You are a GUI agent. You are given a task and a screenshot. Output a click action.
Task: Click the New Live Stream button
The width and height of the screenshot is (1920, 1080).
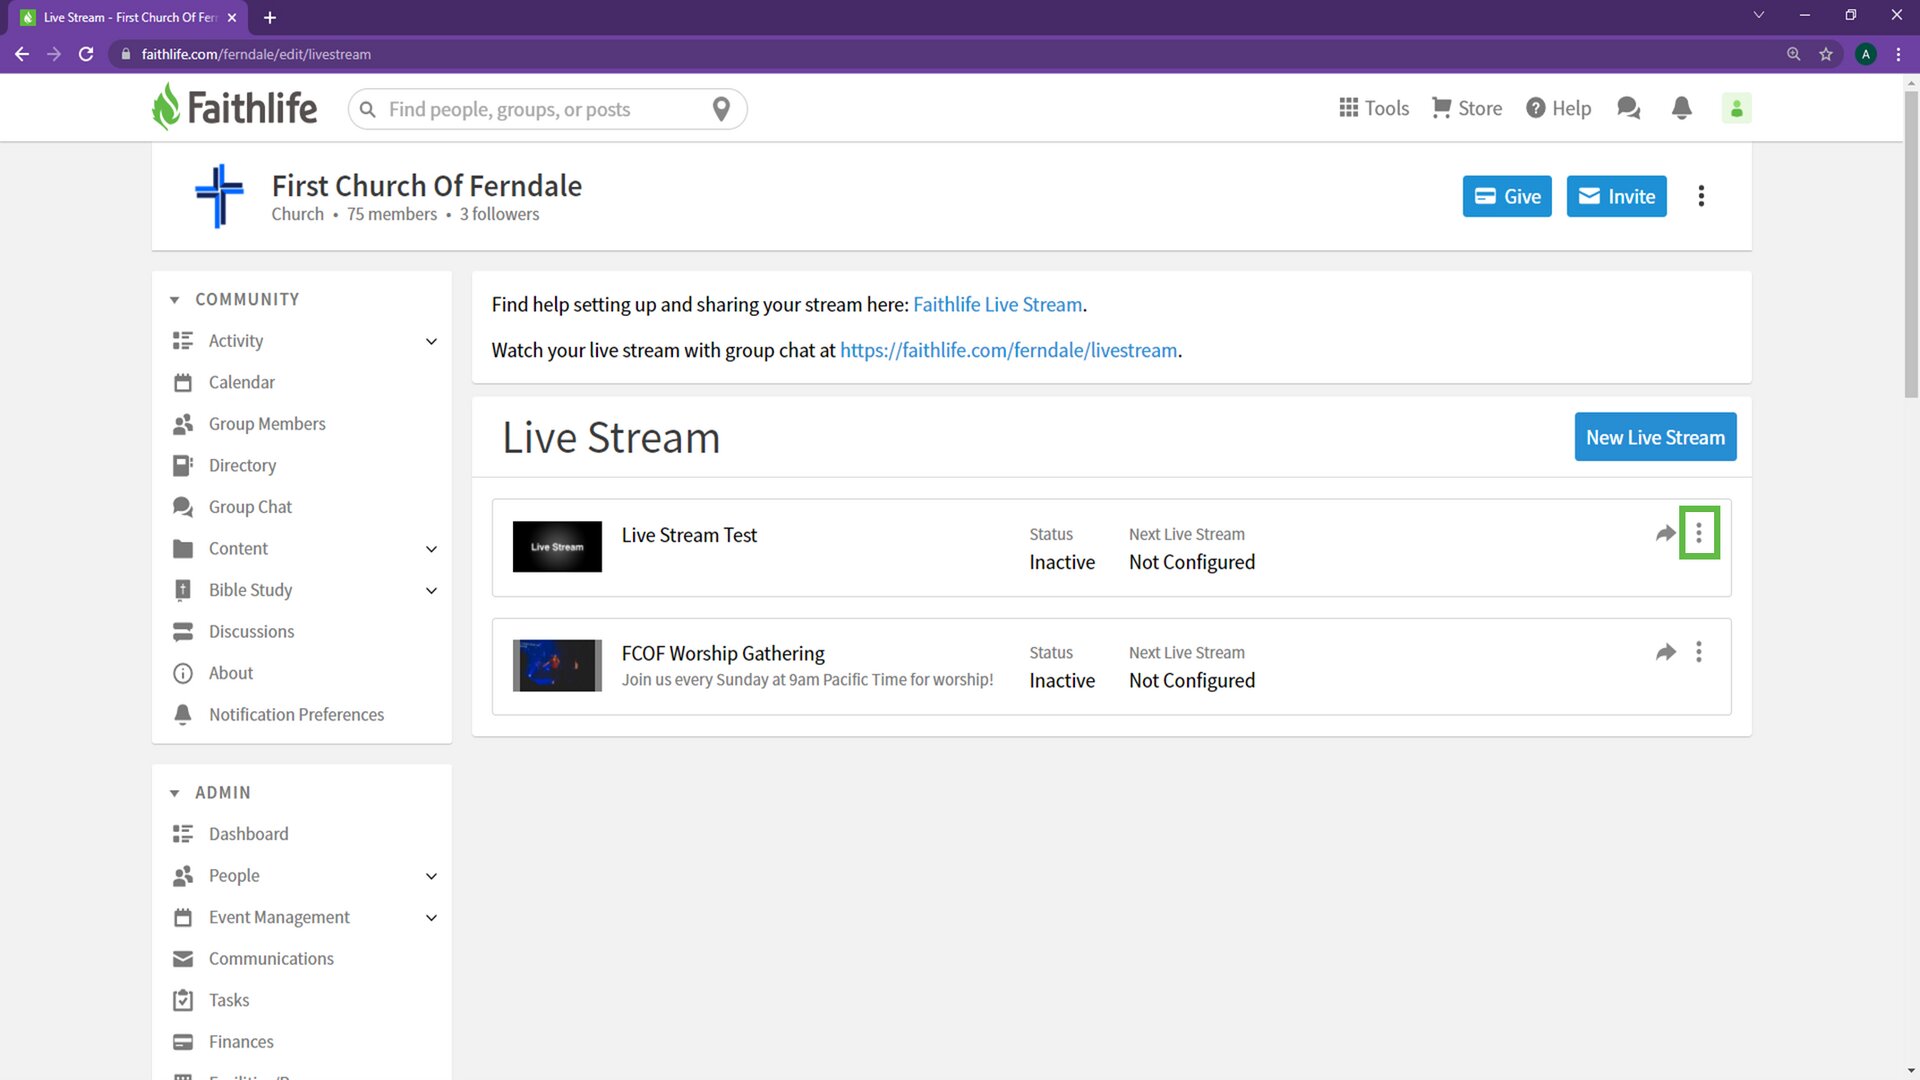(x=1655, y=437)
